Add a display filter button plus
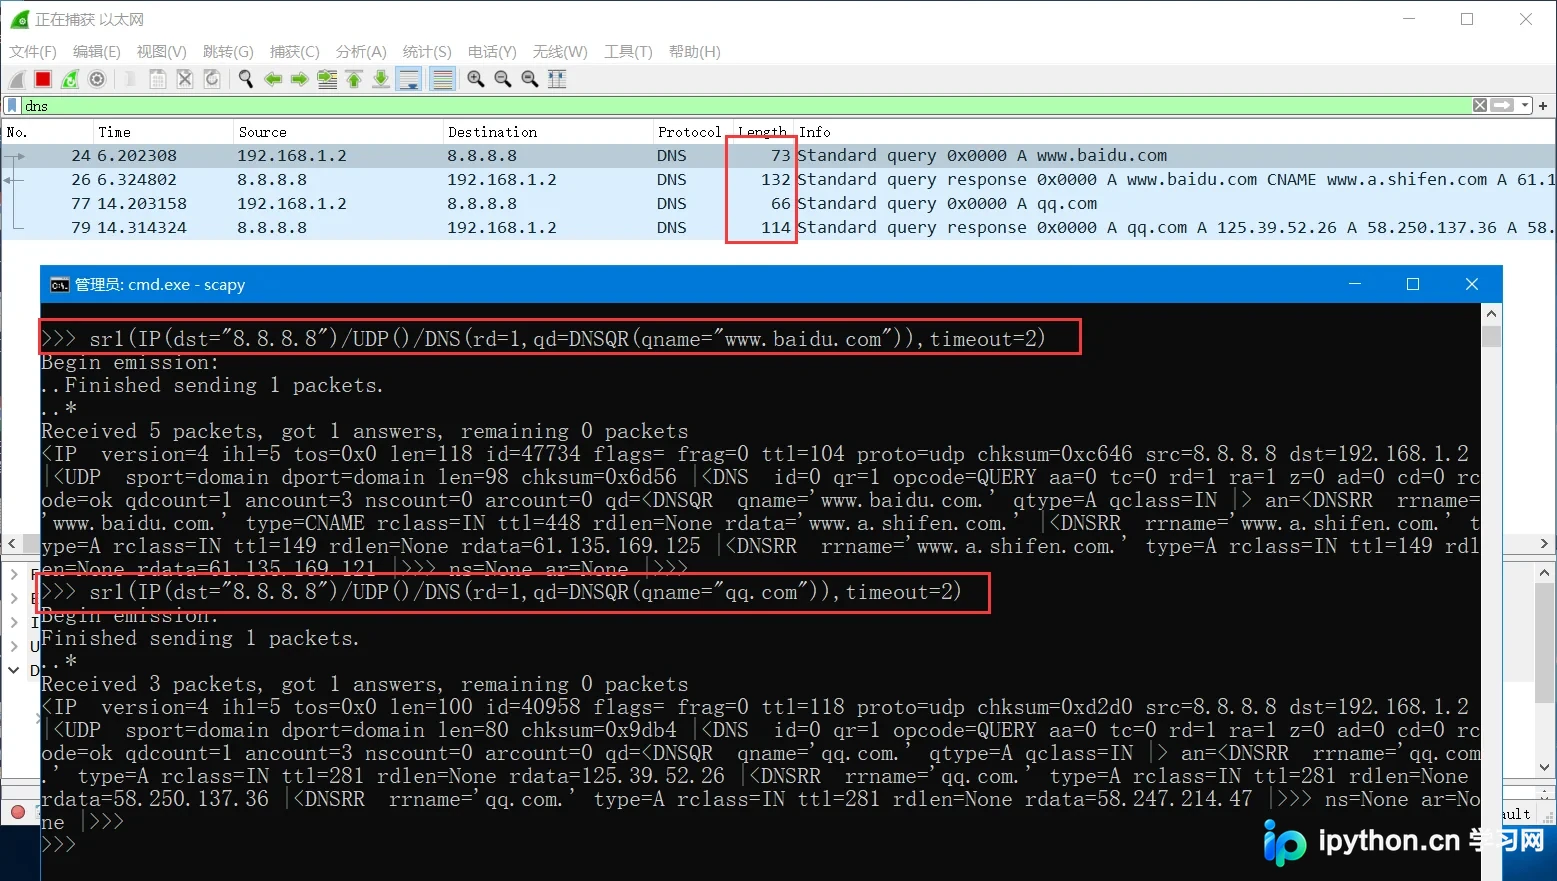The width and height of the screenshot is (1557, 881). coord(1543,105)
